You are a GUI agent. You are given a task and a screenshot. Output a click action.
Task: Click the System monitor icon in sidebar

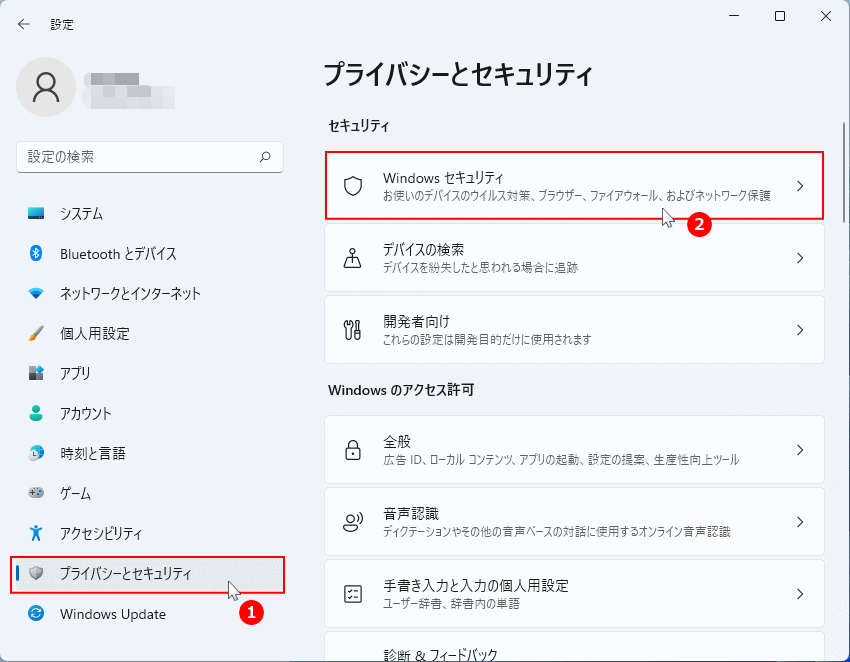36,213
